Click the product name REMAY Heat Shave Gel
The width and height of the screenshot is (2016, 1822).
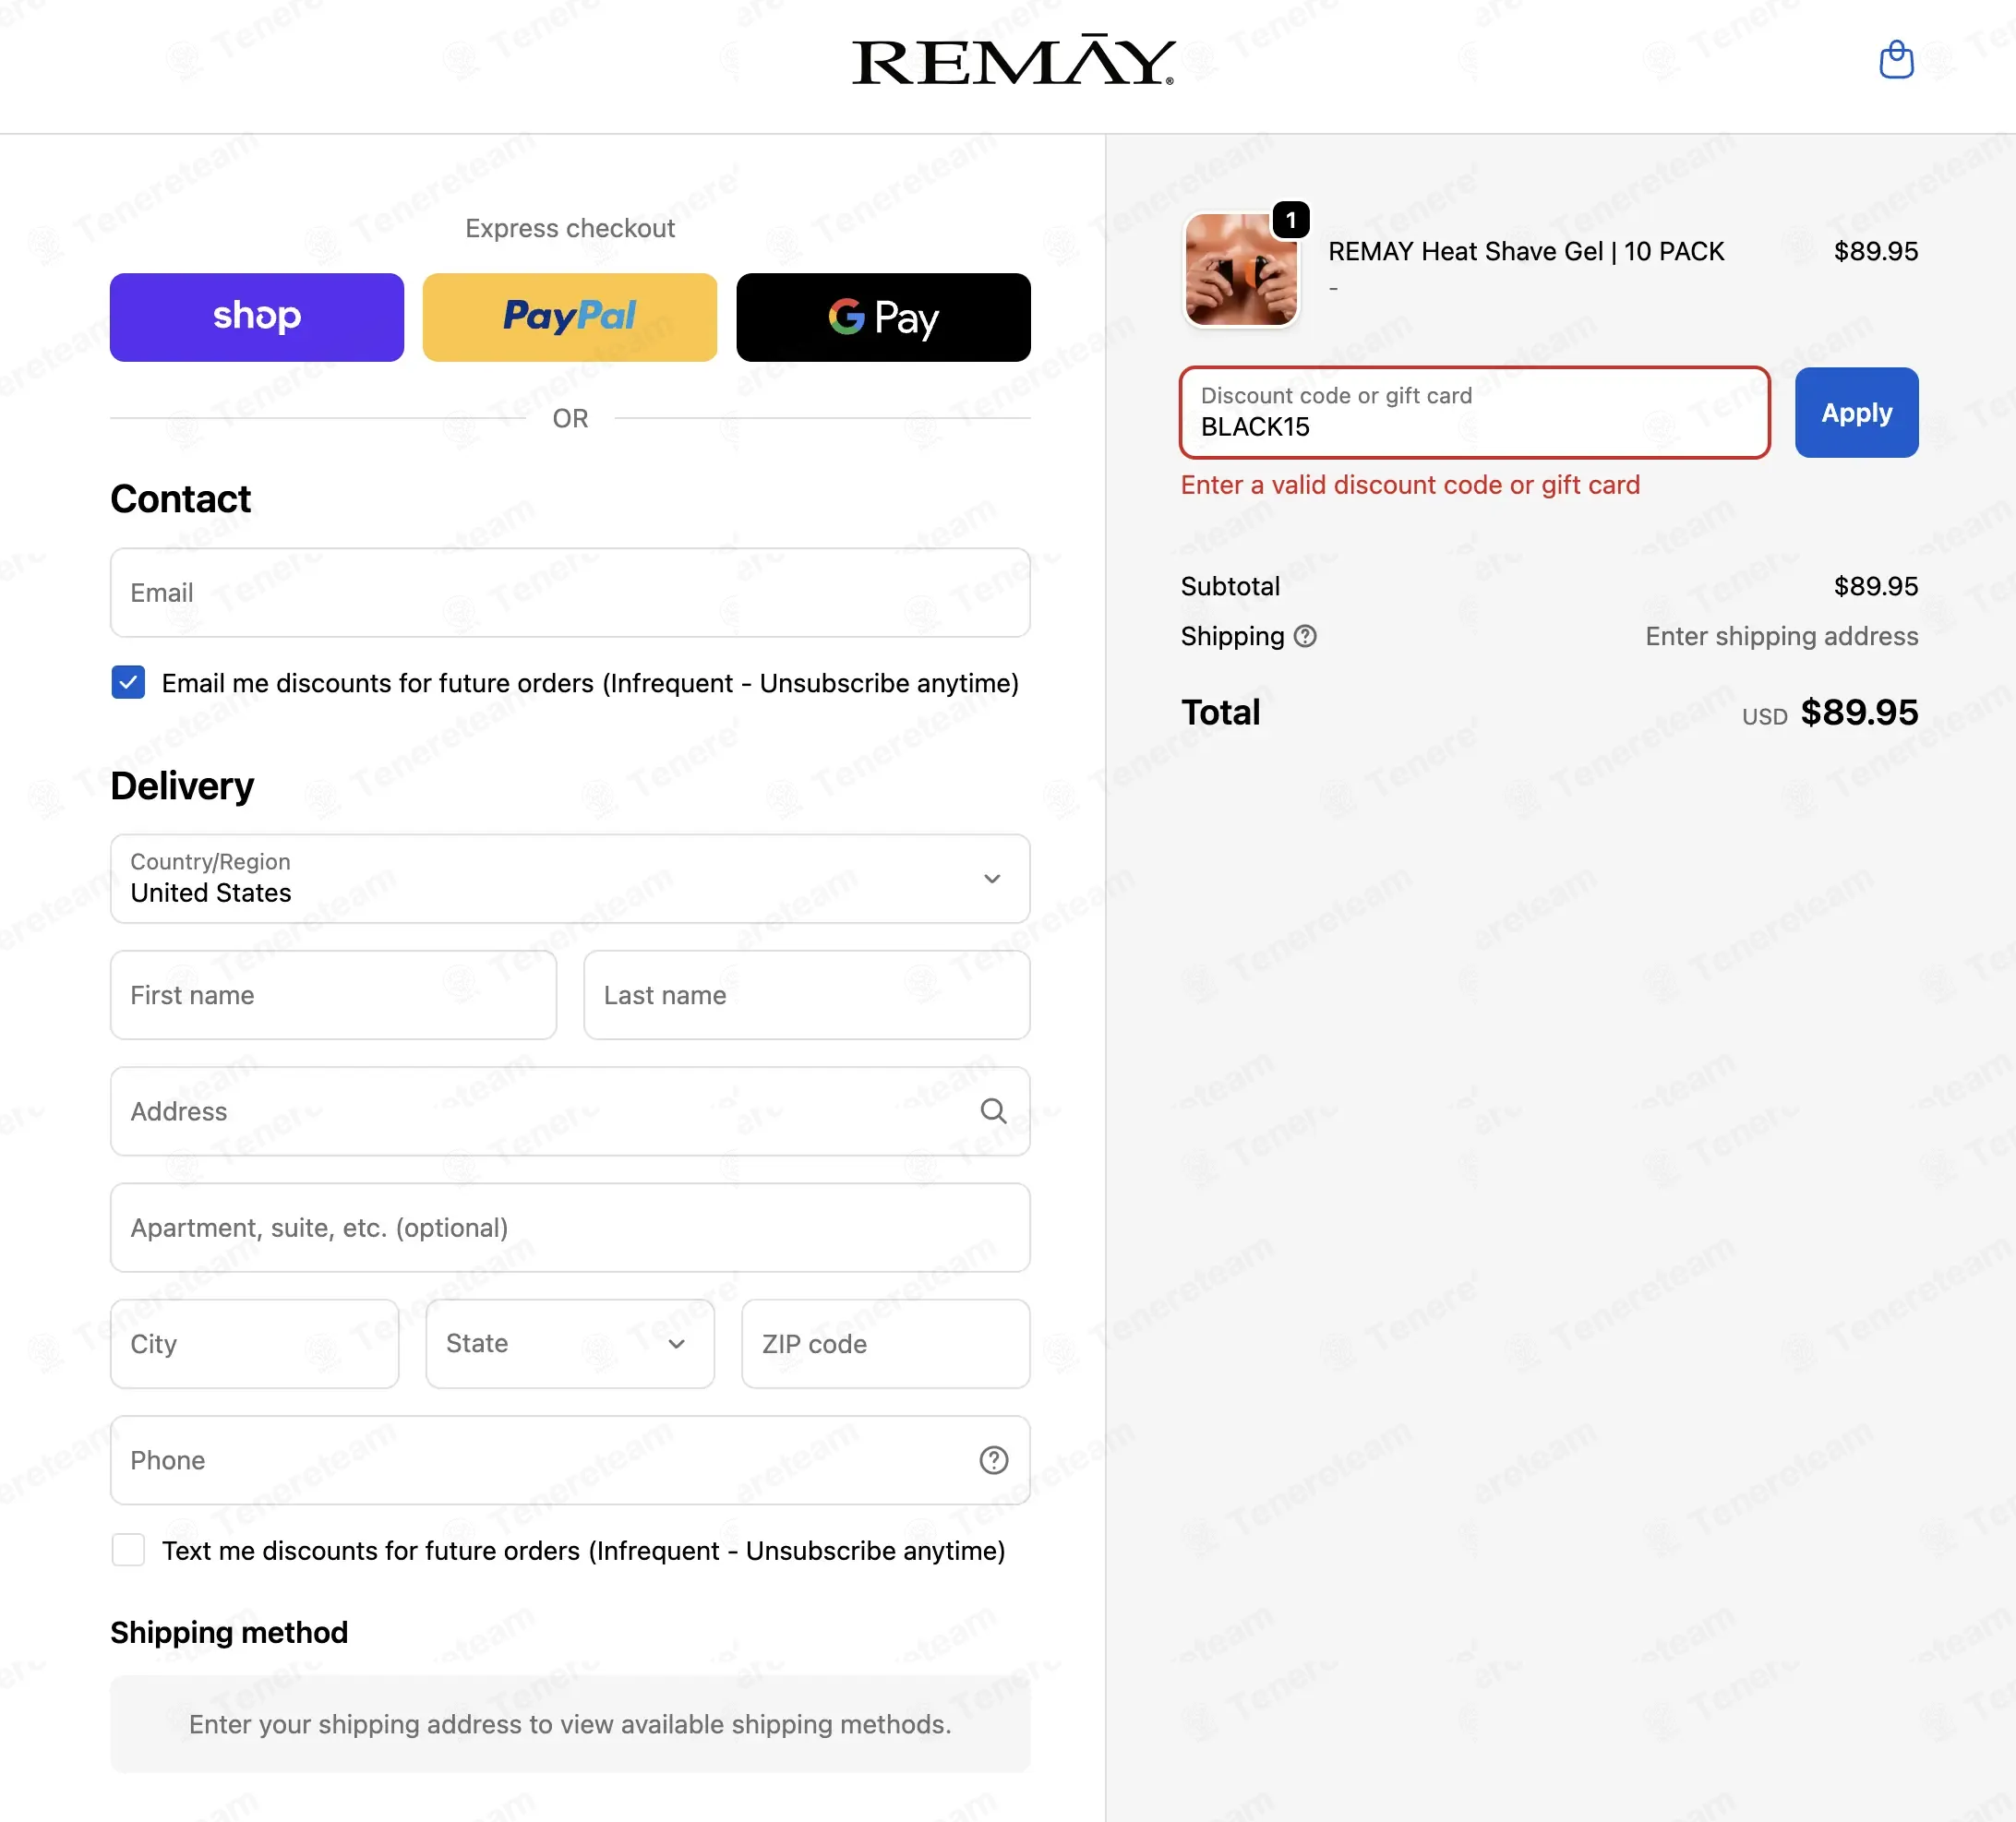click(x=1526, y=251)
